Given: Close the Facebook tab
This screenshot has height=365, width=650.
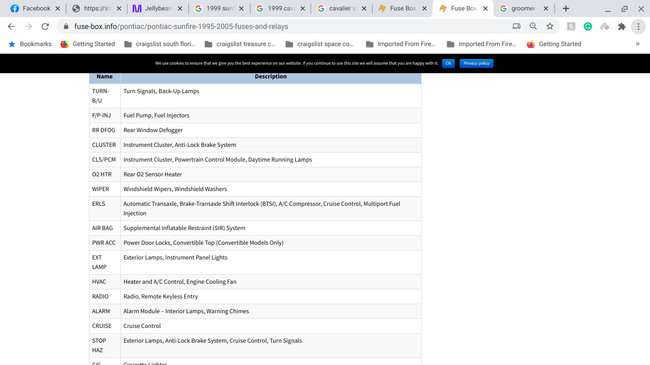Looking at the screenshot, I should tap(58, 8).
